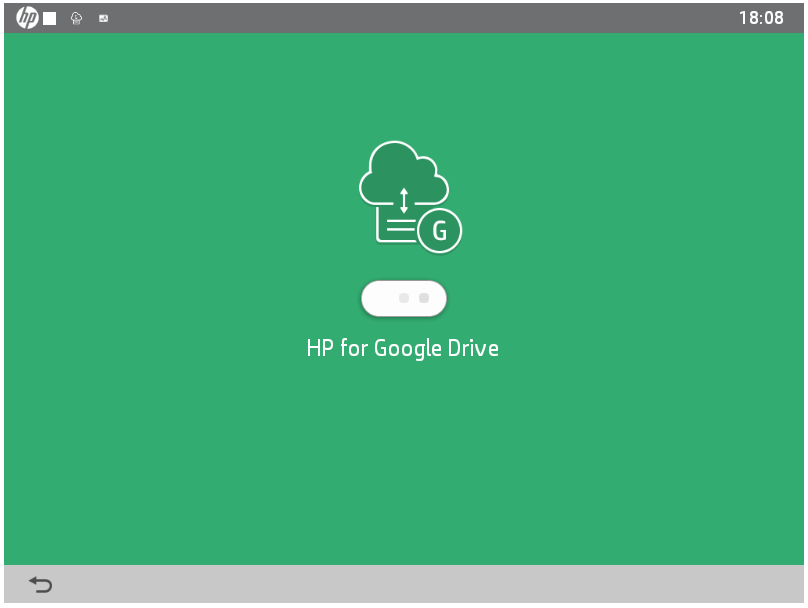Viewport: 808px width, 608px height.
Task: Click the 18:08 clock display
Action: [x=761, y=18]
